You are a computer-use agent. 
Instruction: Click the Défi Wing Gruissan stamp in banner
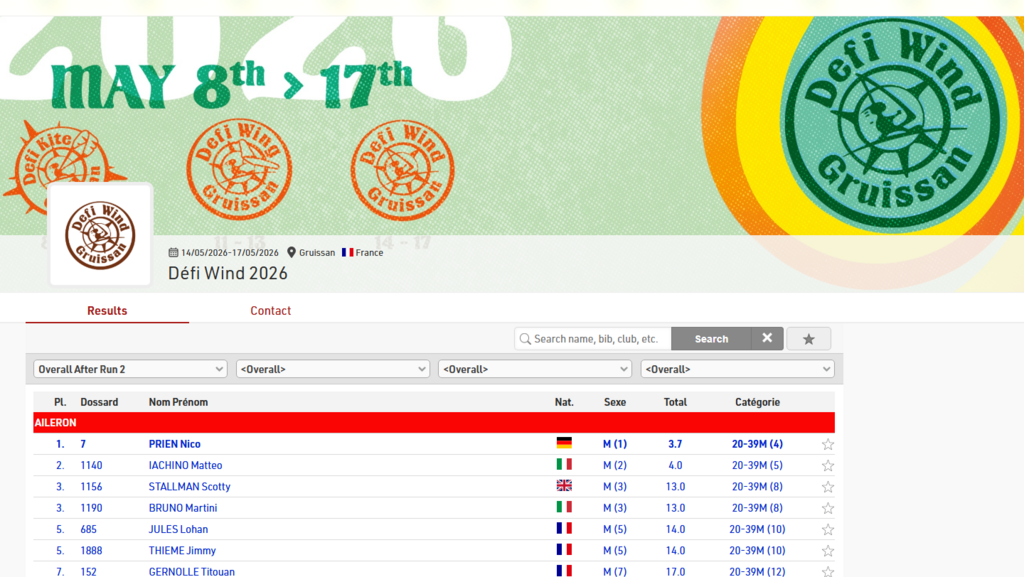pyautogui.click(x=239, y=169)
